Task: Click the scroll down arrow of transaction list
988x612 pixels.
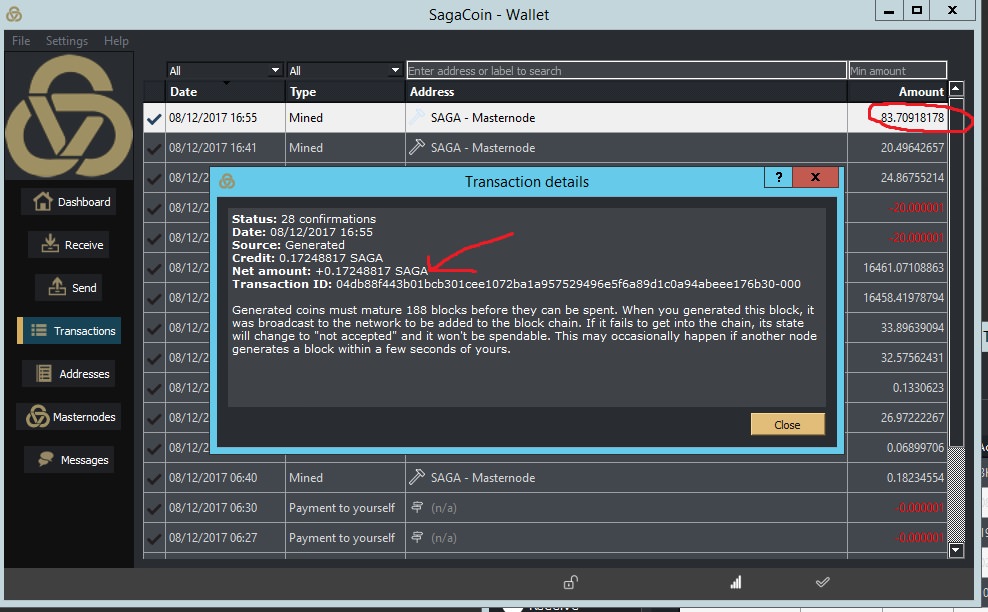Action: (x=956, y=550)
